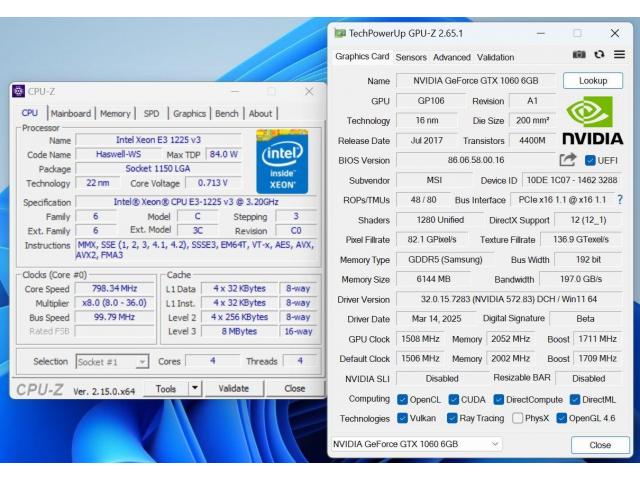The width and height of the screenshot is (640, 480).
Task: Click the Multiplier x8.0 (8.0 - 36.0) value
Action: pos(114,303)
